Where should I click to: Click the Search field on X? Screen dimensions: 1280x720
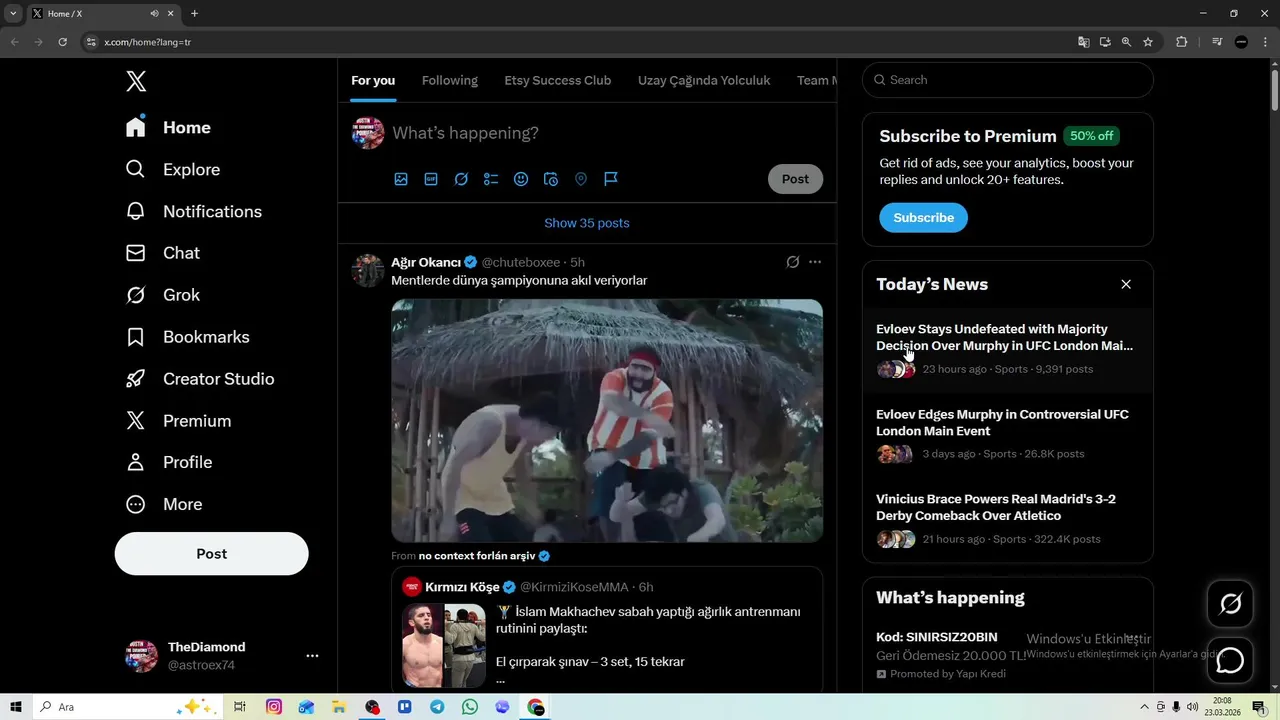coord(1008,80)
